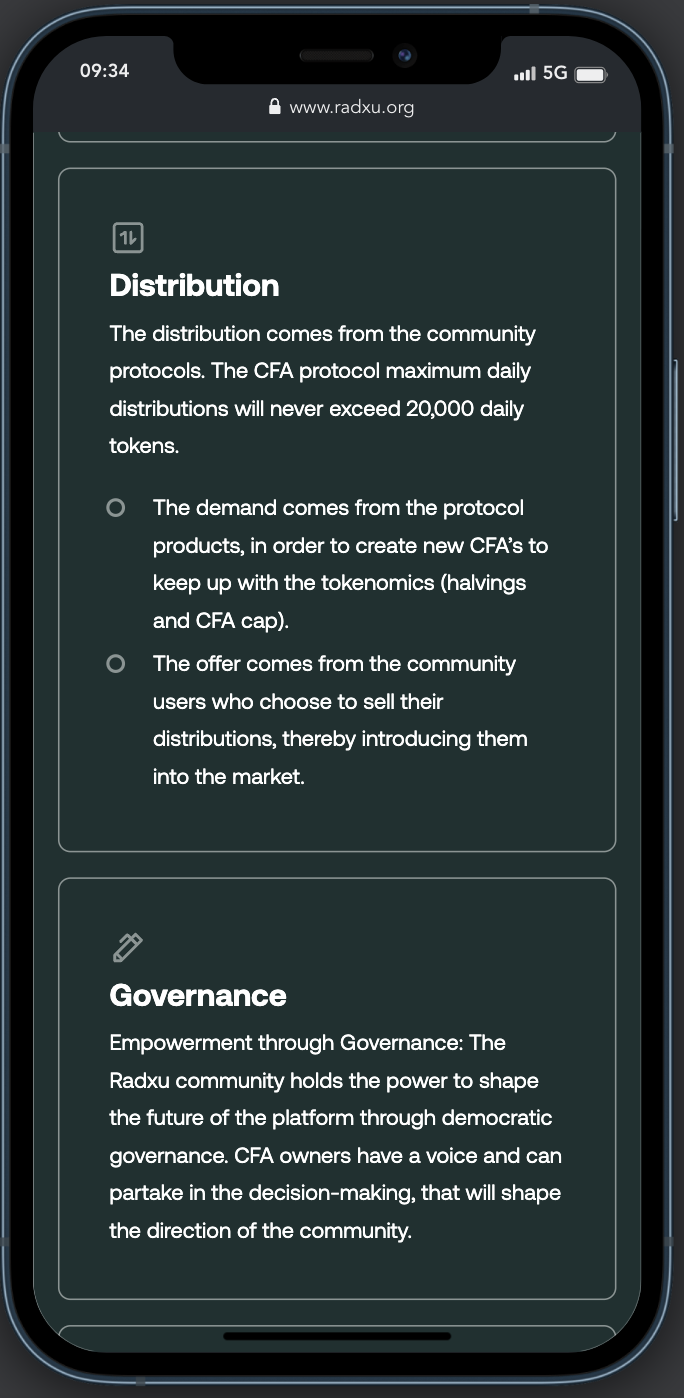Click the partially visible card below Governance
Viewport: 684px width, 1398px height.
(337, 1337)
